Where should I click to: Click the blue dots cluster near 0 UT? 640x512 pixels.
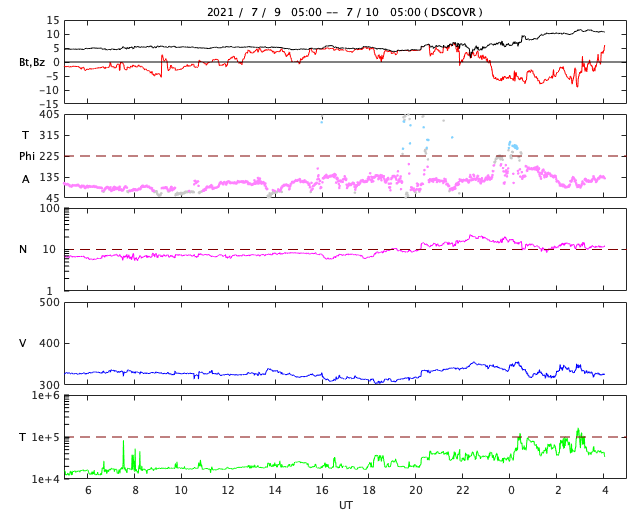(x=513, y=146)
